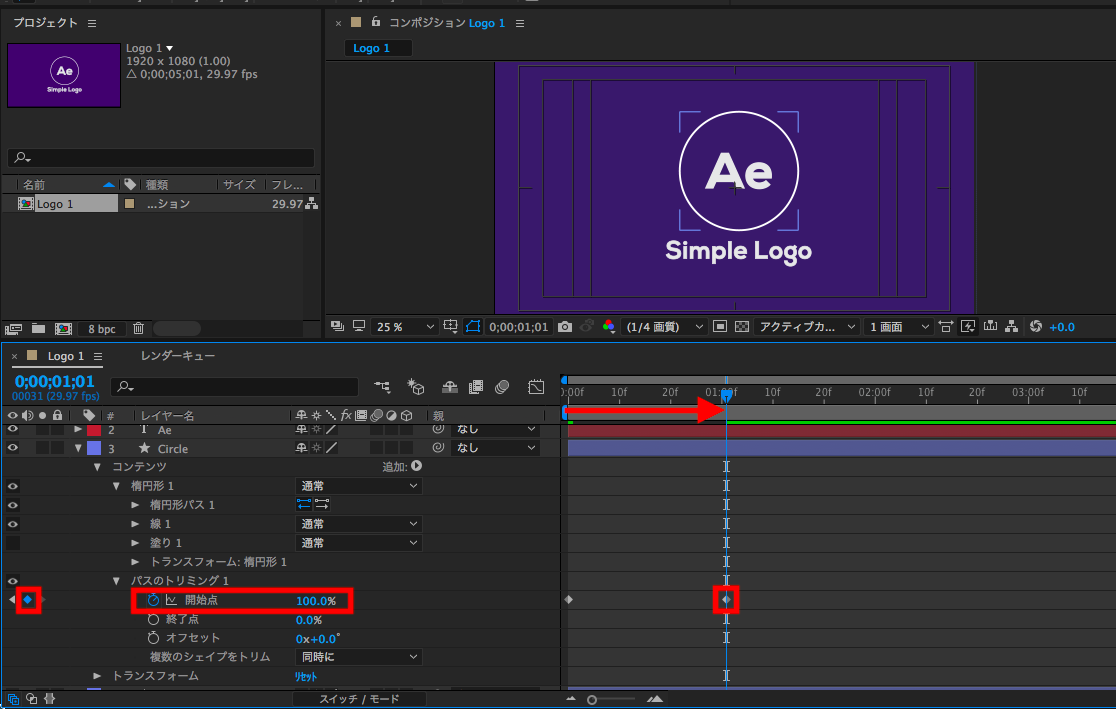Select the Logo 1 viewer tab
The width and height of the screenshot is (1116, 709).
(x=371, y=48)
